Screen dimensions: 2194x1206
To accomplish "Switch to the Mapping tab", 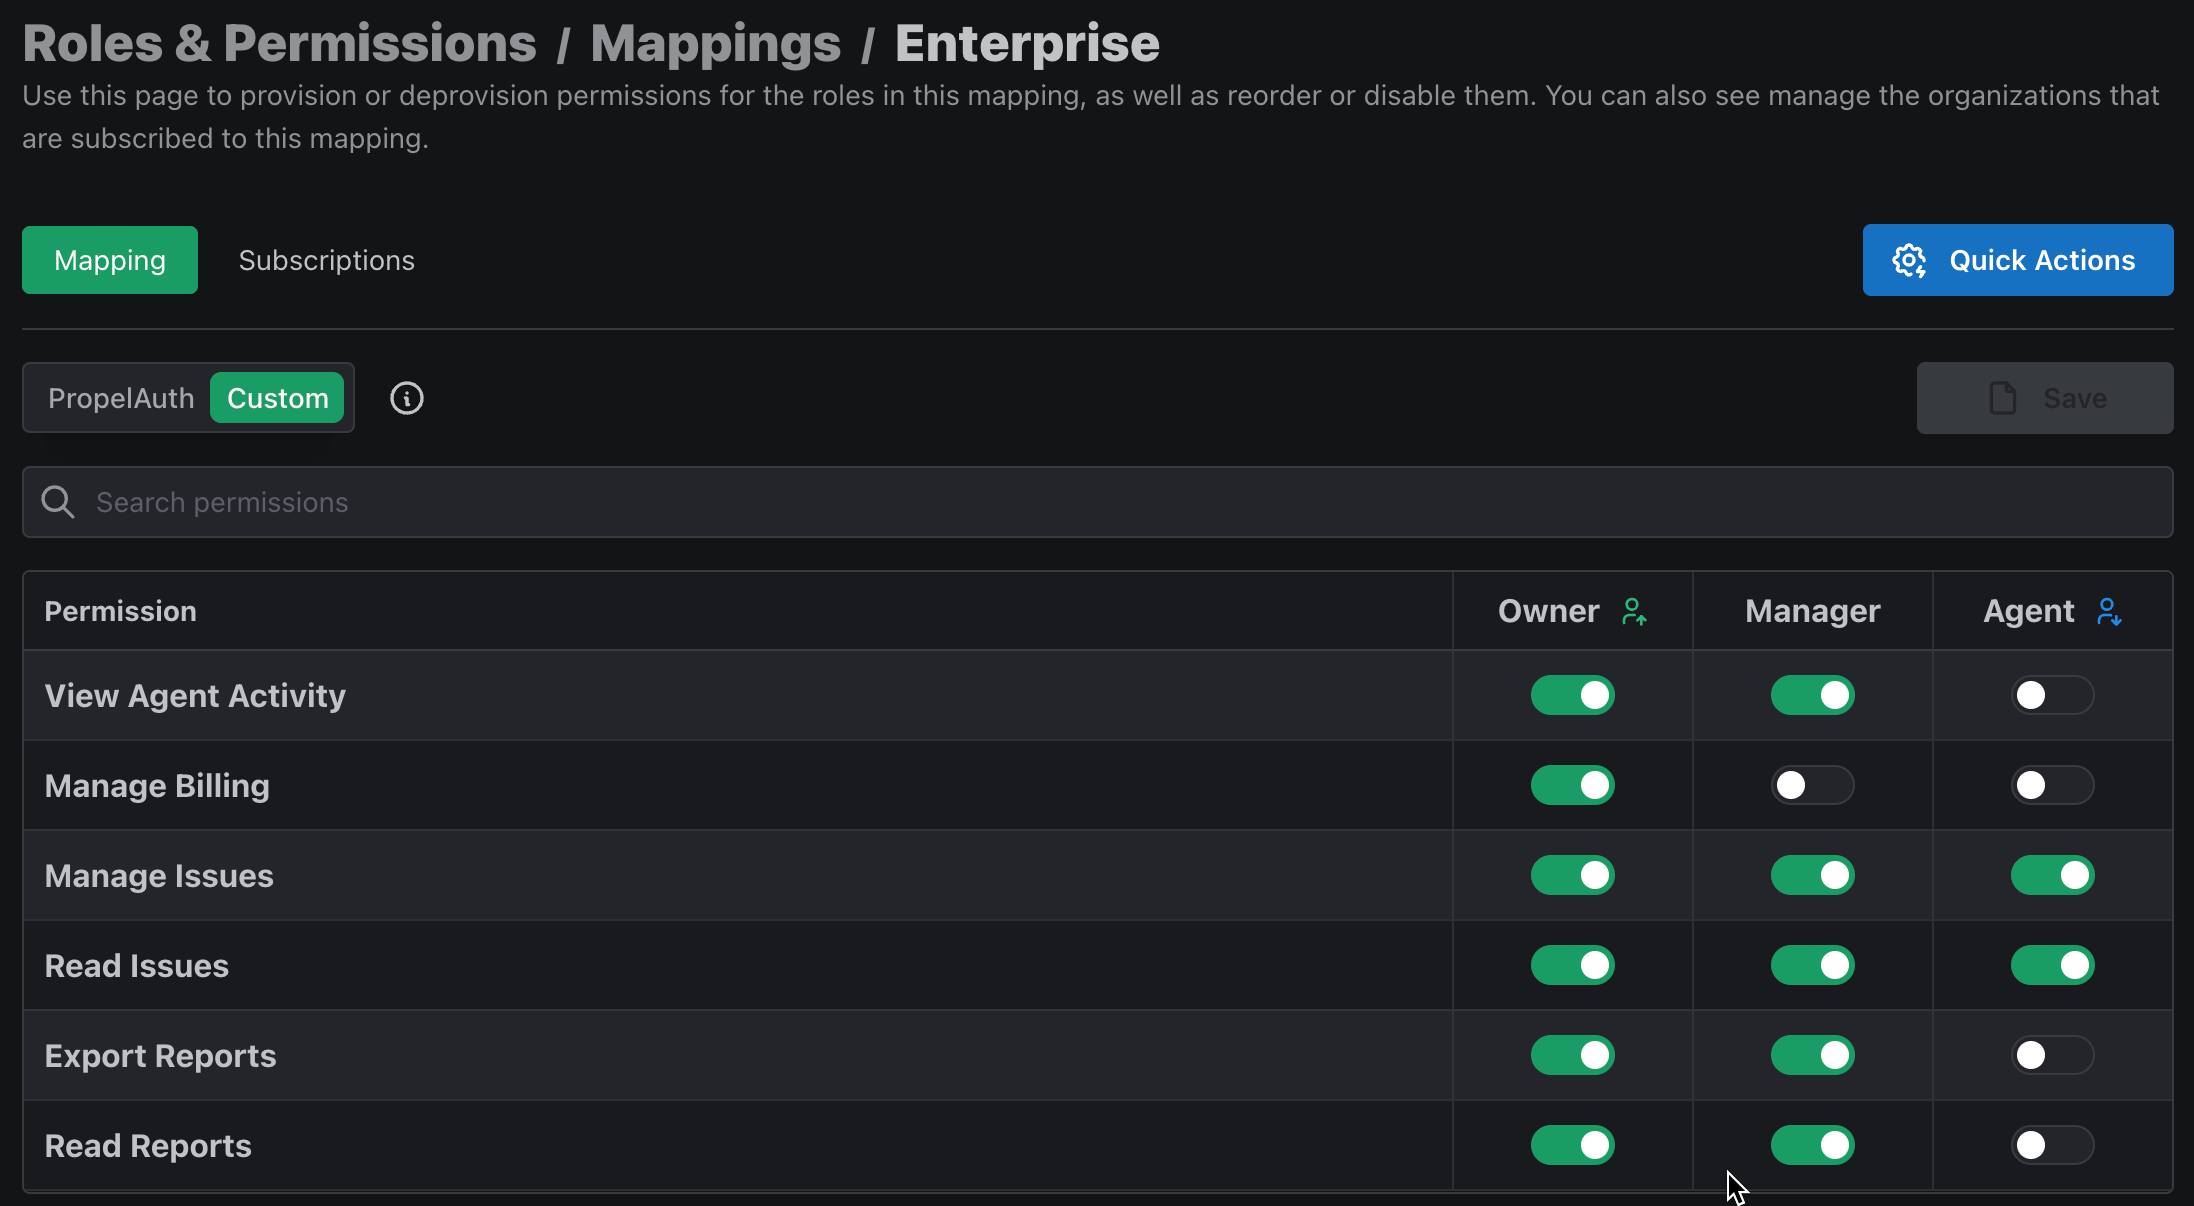I will 110,260.
